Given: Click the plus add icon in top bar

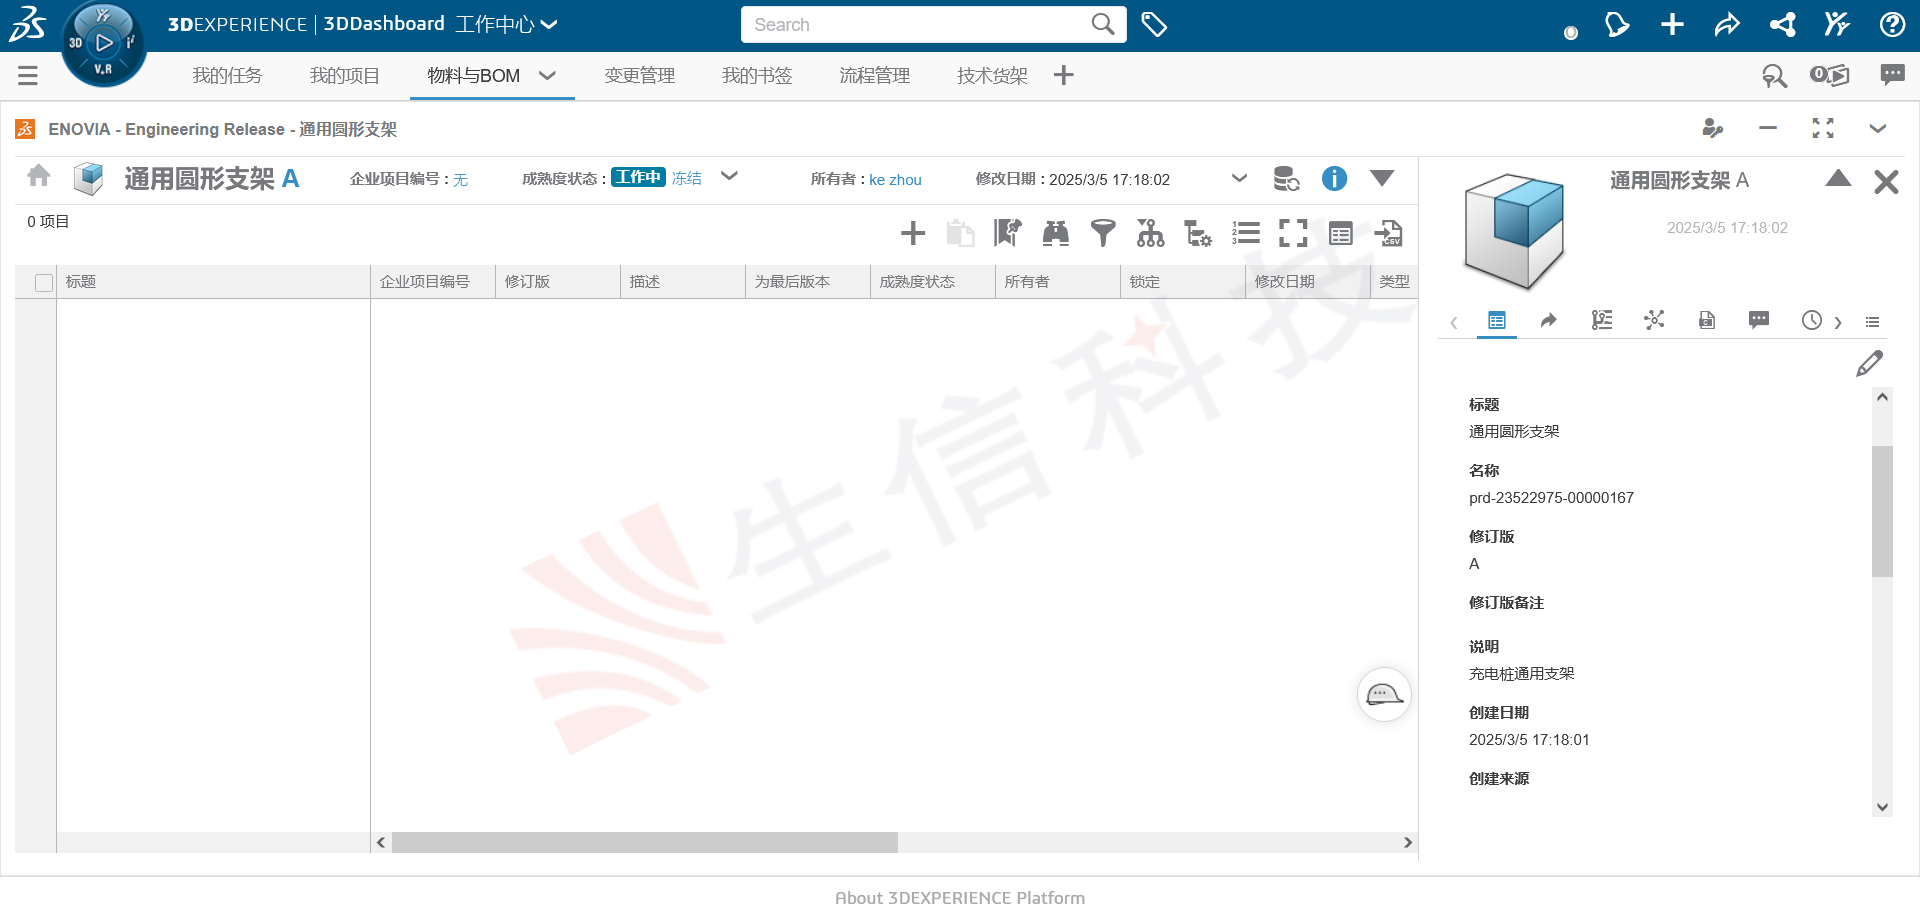Looking at the screenshot, I should (x=1672, y=24).
